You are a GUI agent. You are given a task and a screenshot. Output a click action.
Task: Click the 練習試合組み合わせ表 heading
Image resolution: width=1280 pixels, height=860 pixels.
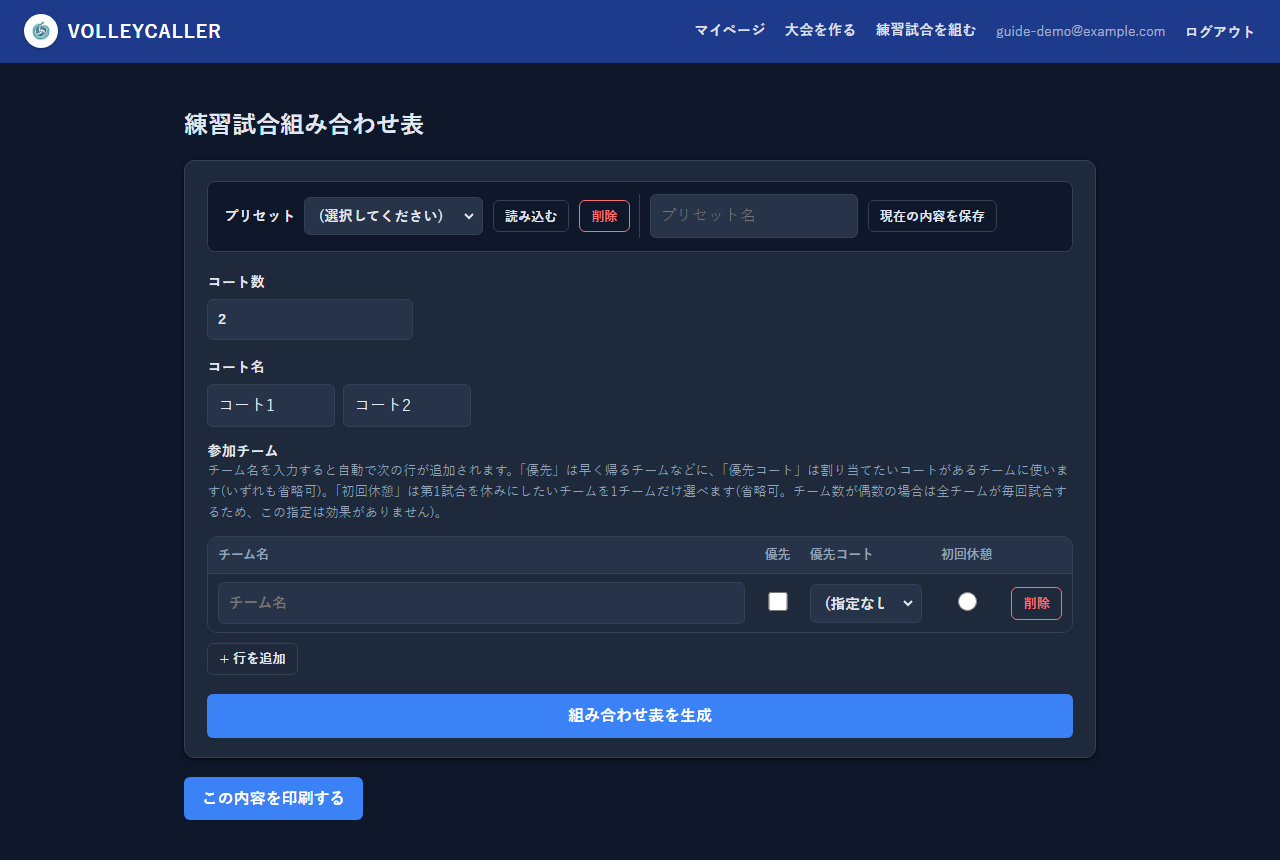click(304, 124)
